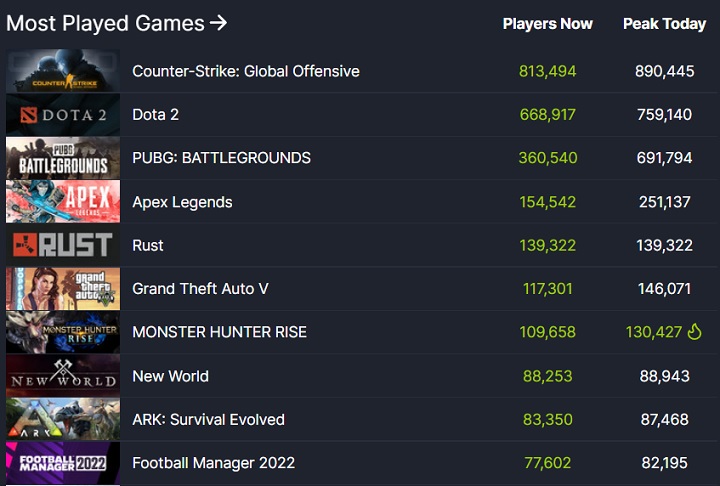Viewport: 720px width, 486px height.
Task: Open the Counter-Strike: Global Offensive title link
Action: click(x=246, y=71)
